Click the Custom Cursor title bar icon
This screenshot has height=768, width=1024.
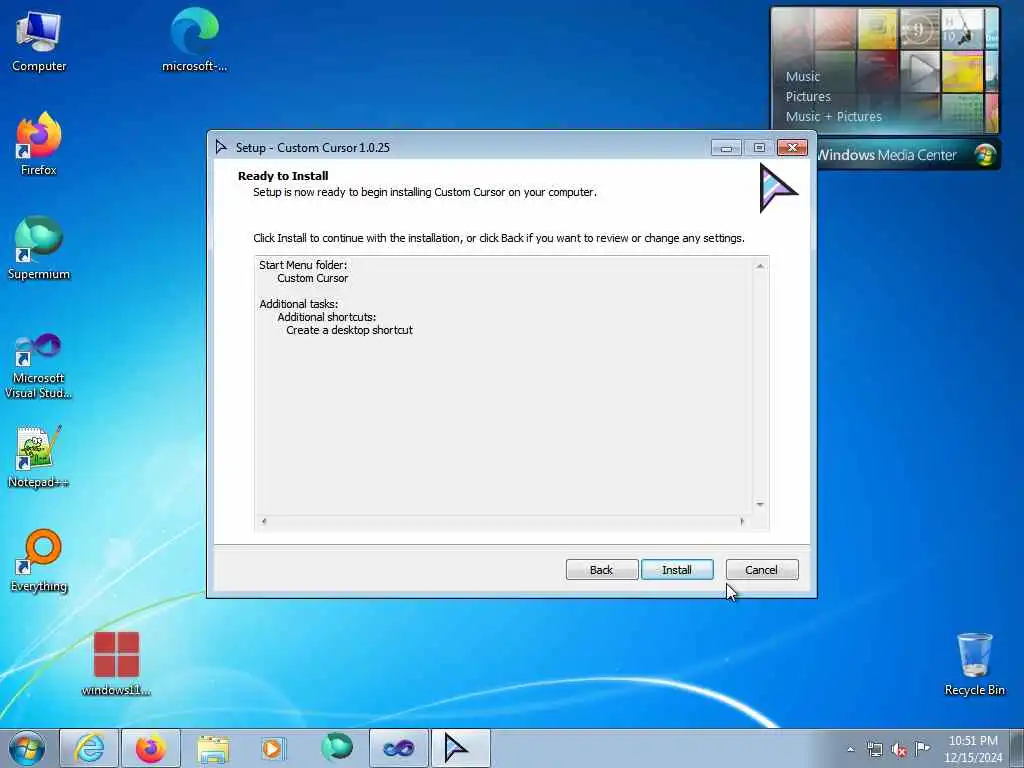(x=221, y=147)
